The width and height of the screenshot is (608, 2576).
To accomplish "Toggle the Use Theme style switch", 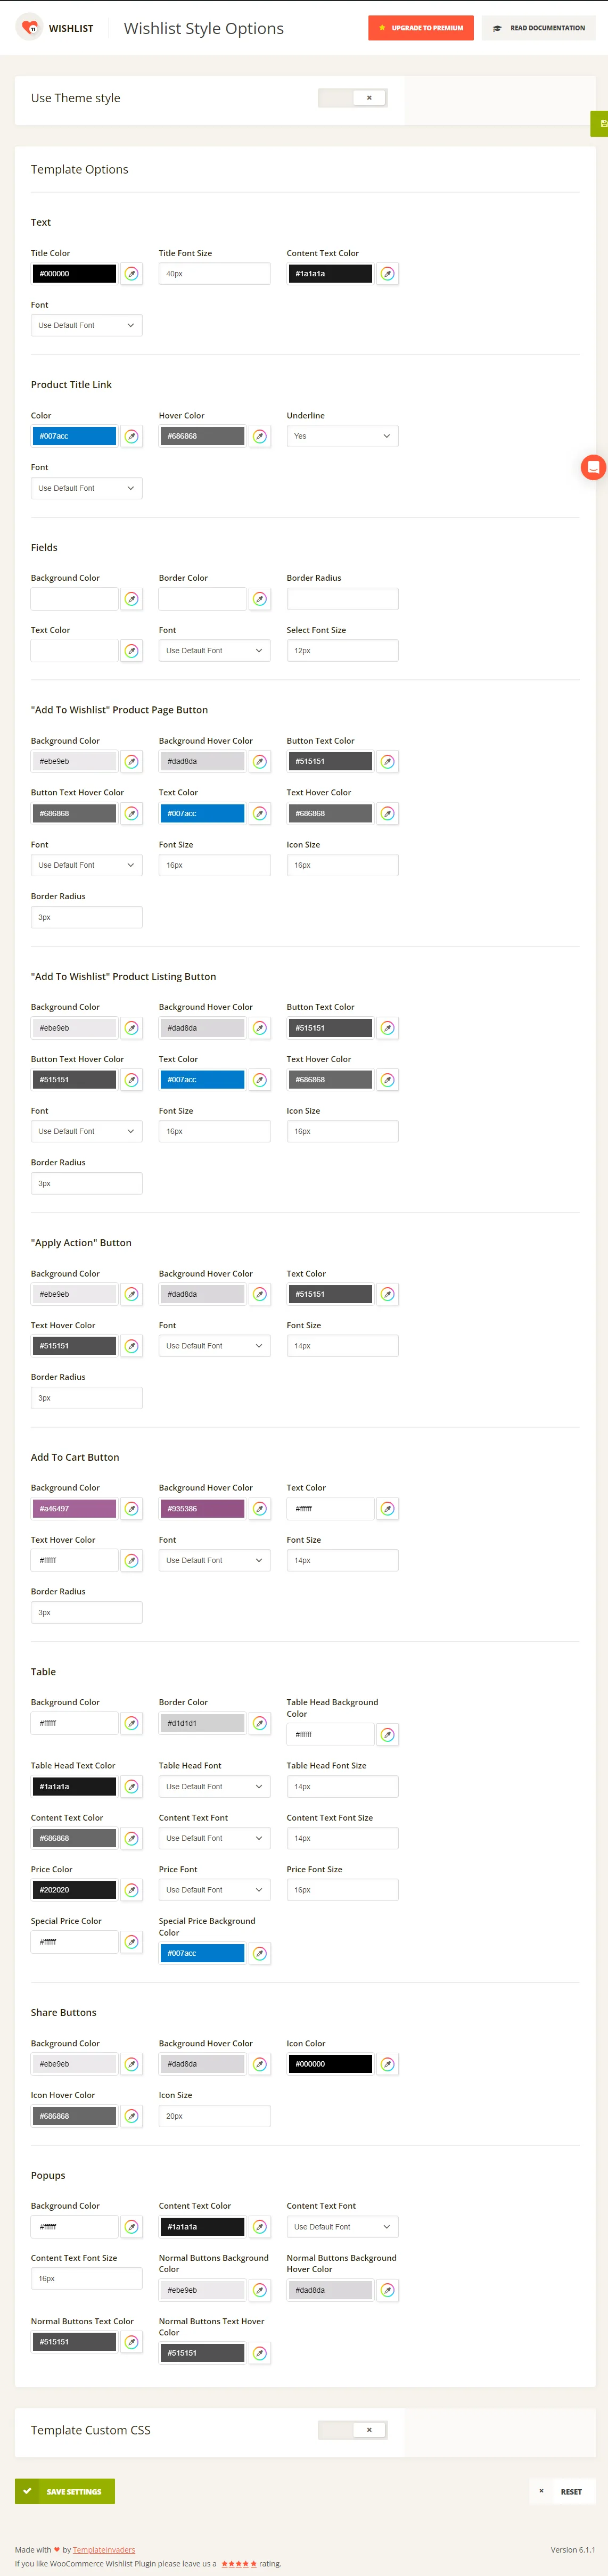I will click(x=353, y=98).
